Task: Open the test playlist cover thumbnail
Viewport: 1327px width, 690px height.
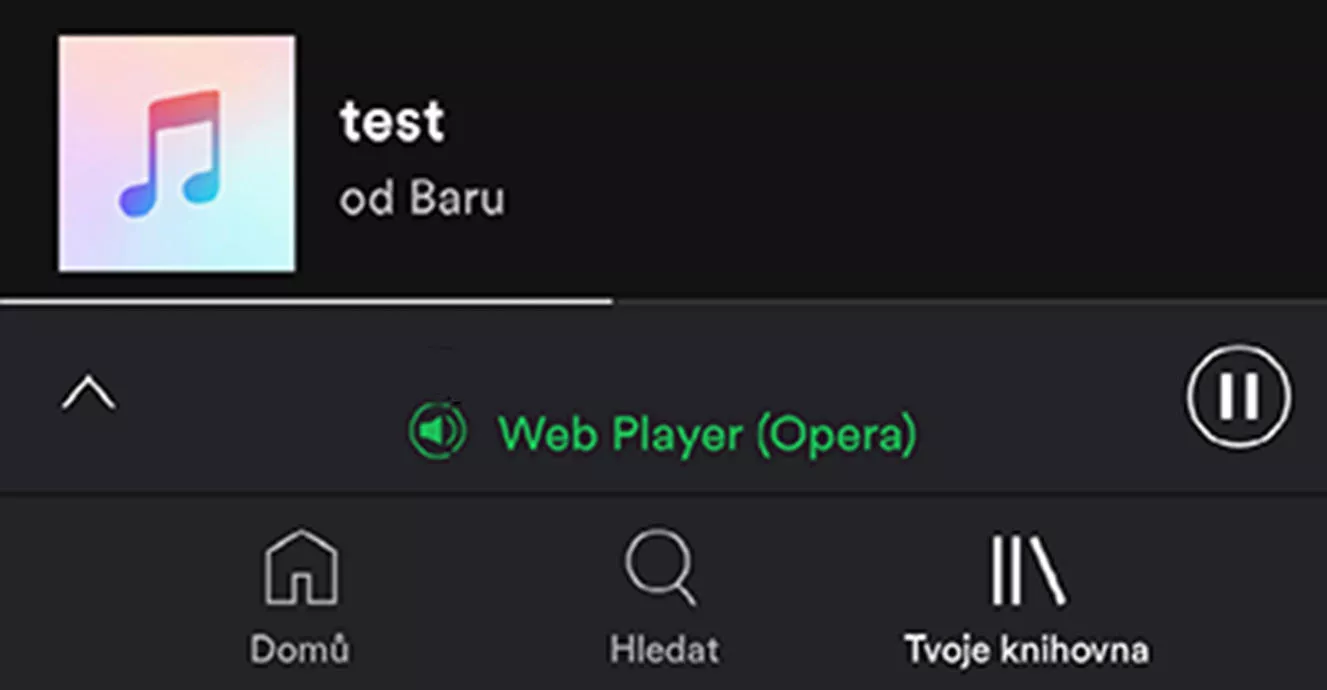Action: coord(177,153)
